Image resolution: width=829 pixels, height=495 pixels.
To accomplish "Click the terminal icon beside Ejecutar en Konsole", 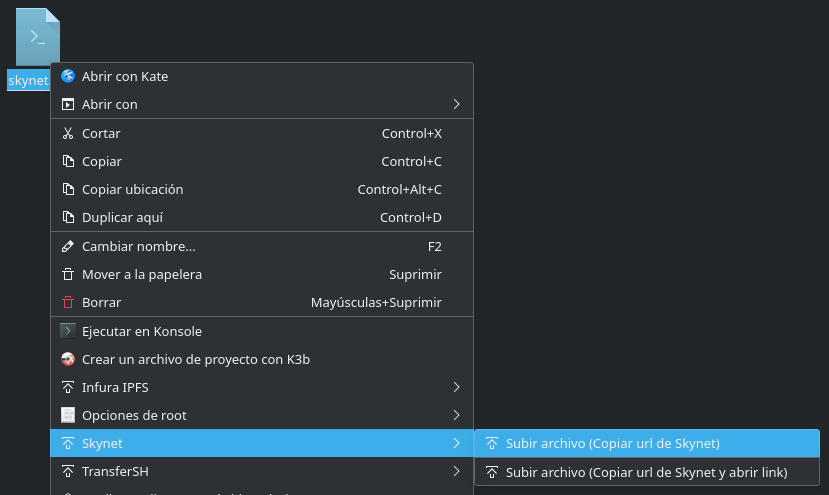I will click(68, 331).
